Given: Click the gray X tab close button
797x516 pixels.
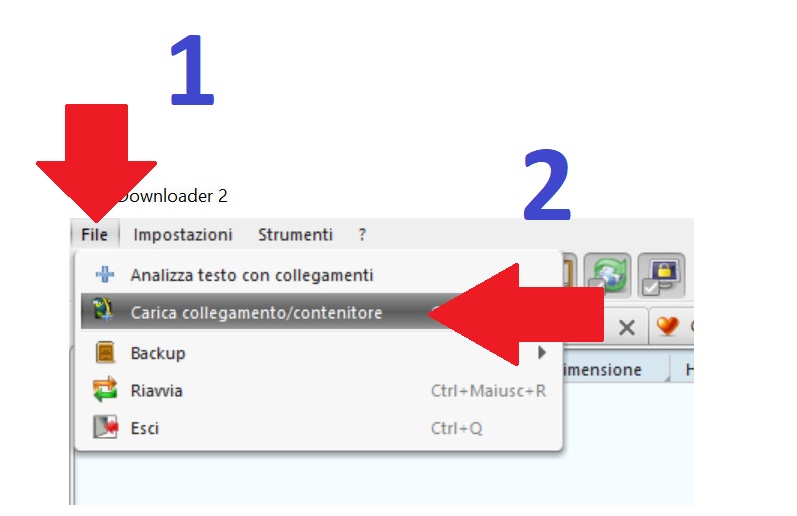Looking at the screenshot, I should tap(627, 327).
